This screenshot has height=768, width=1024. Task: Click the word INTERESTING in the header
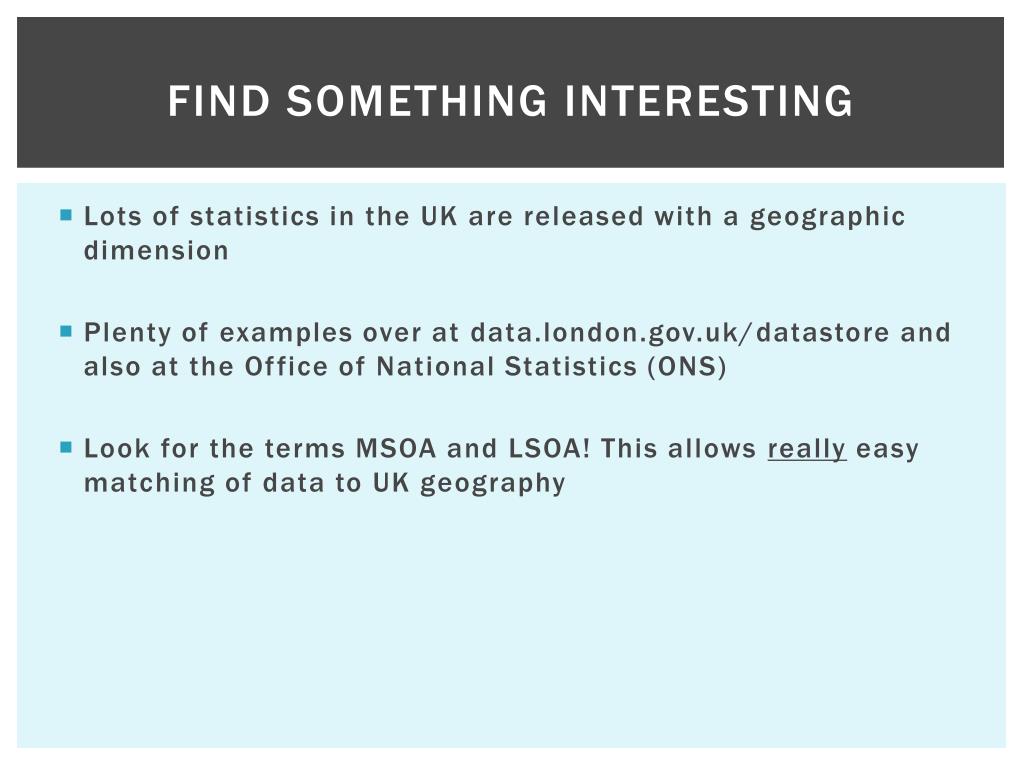tap(709, 101)
